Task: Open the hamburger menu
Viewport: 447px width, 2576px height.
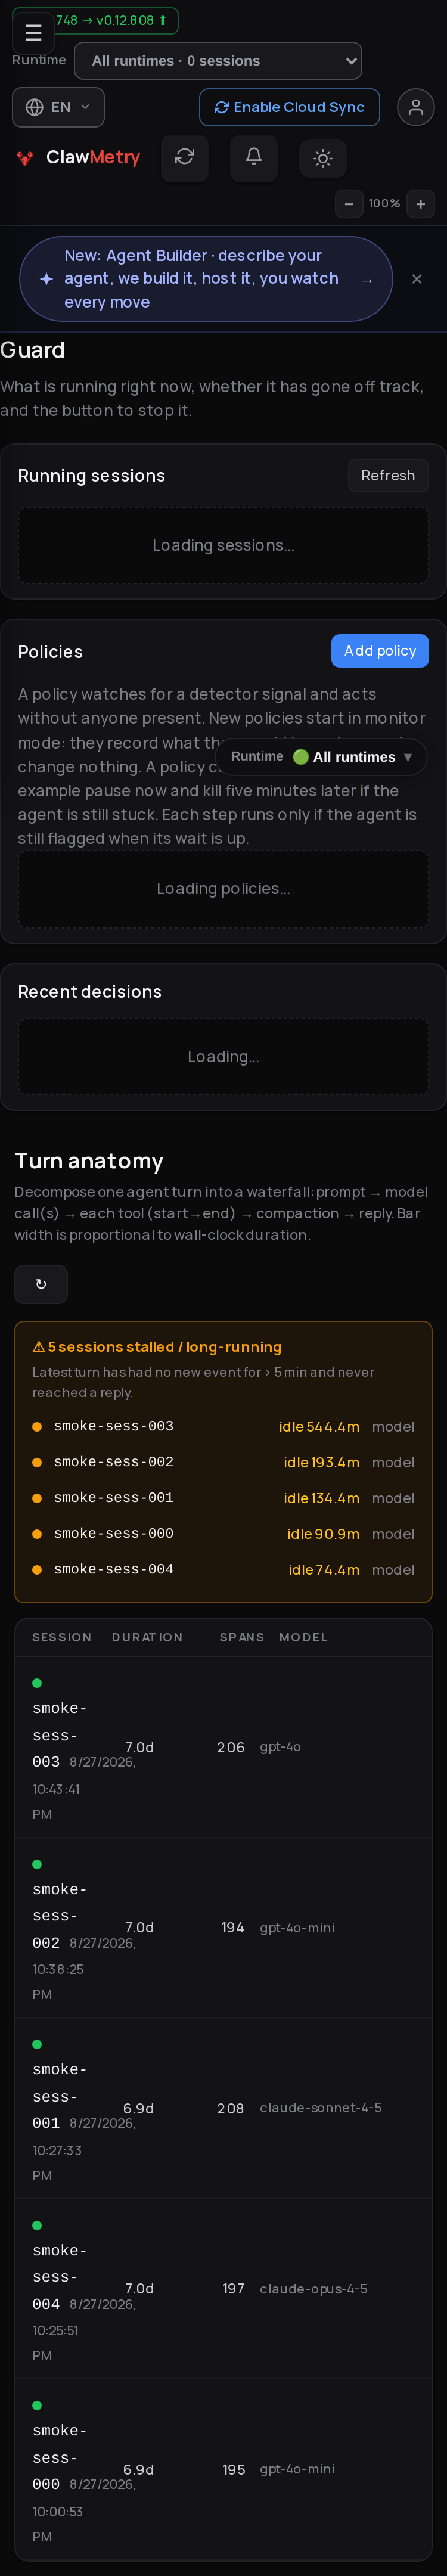Action: (33, 33)
